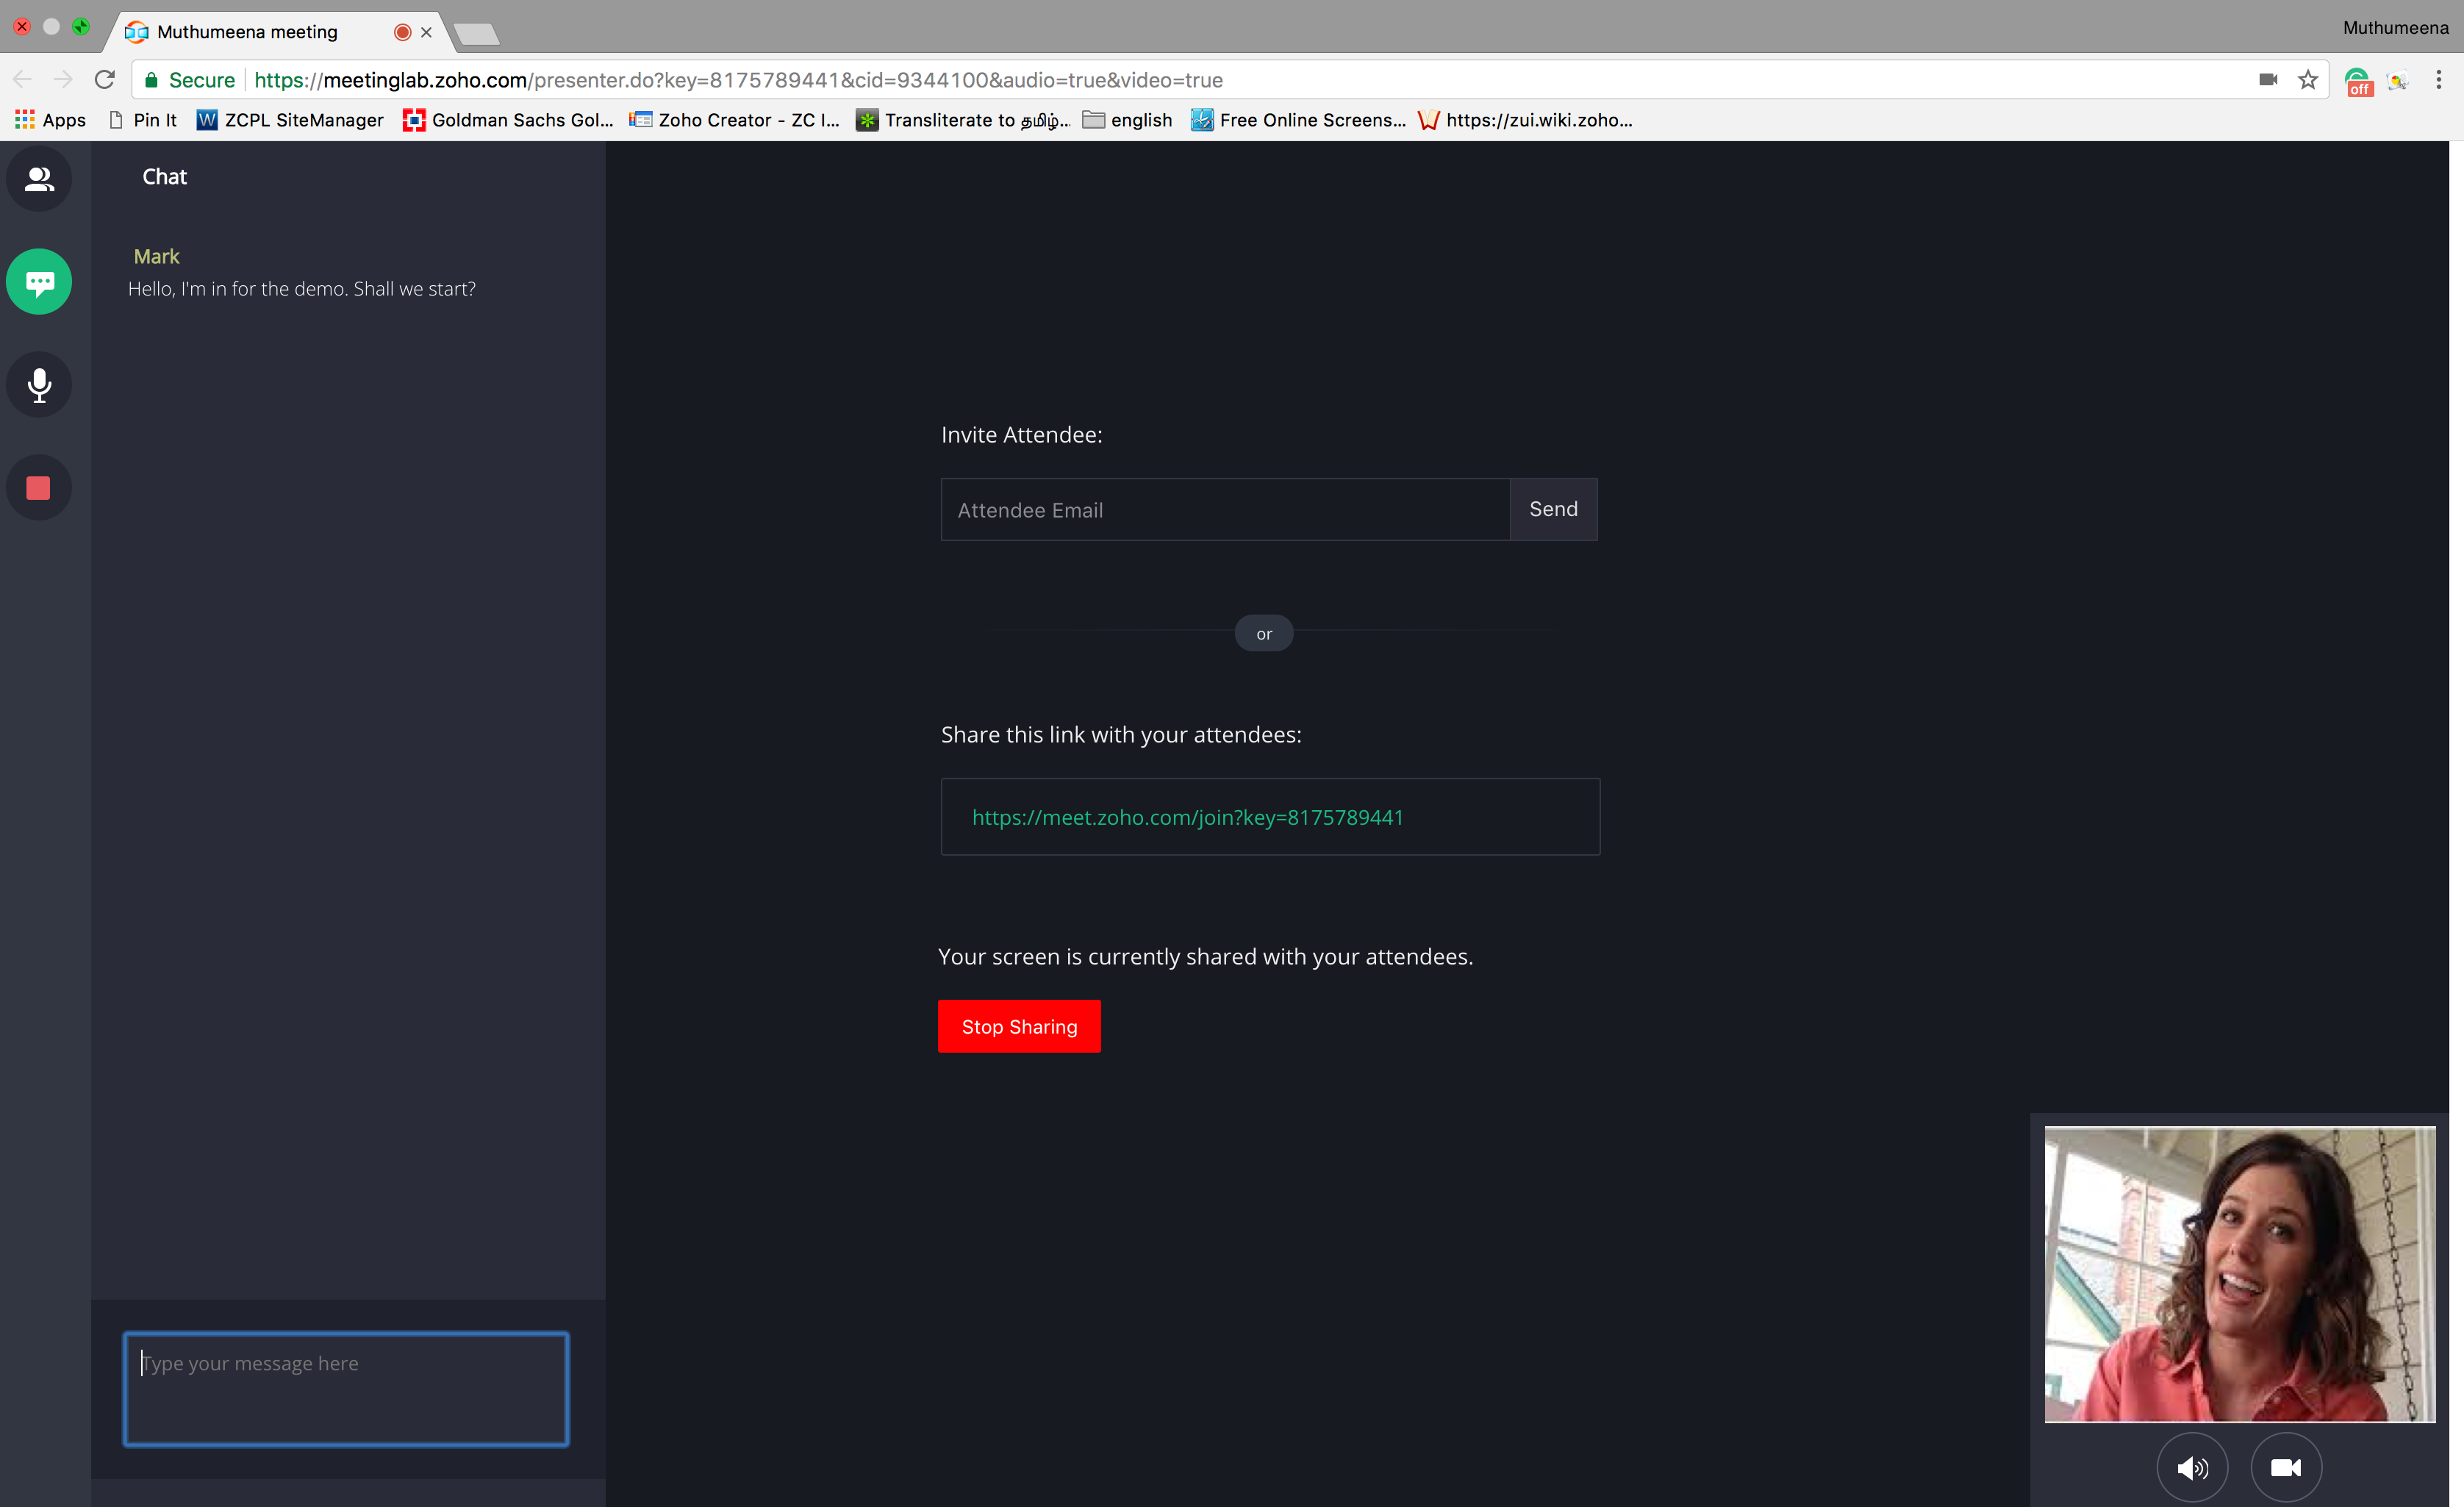This screenshot has height=1507, width=2464.
Task: Click the camera permission icon in address bar
Action: [2268, 80]
